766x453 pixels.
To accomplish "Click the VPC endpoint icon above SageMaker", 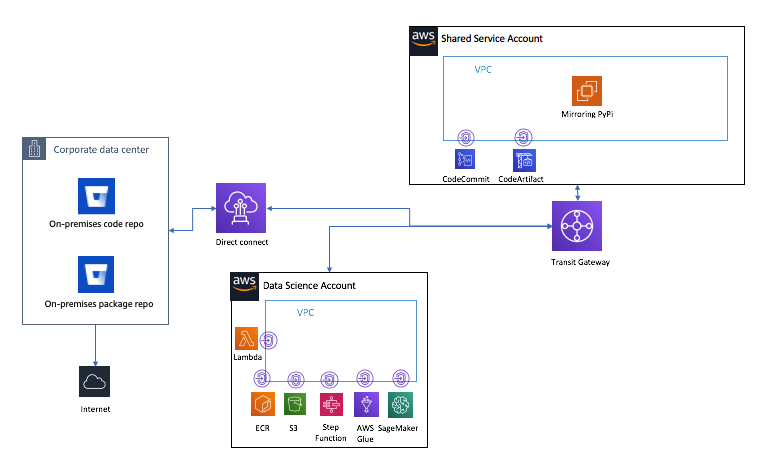I will click(x=401, y=378).
